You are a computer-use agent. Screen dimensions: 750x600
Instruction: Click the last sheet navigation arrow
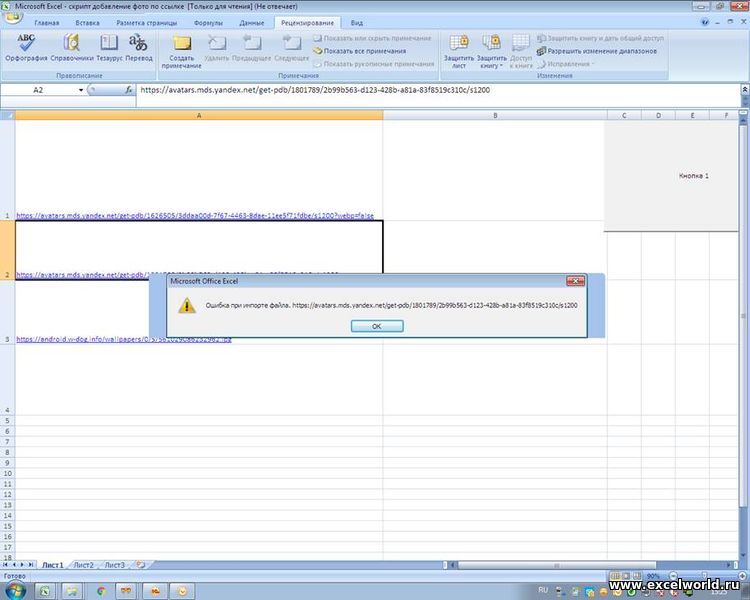[31, 565]
